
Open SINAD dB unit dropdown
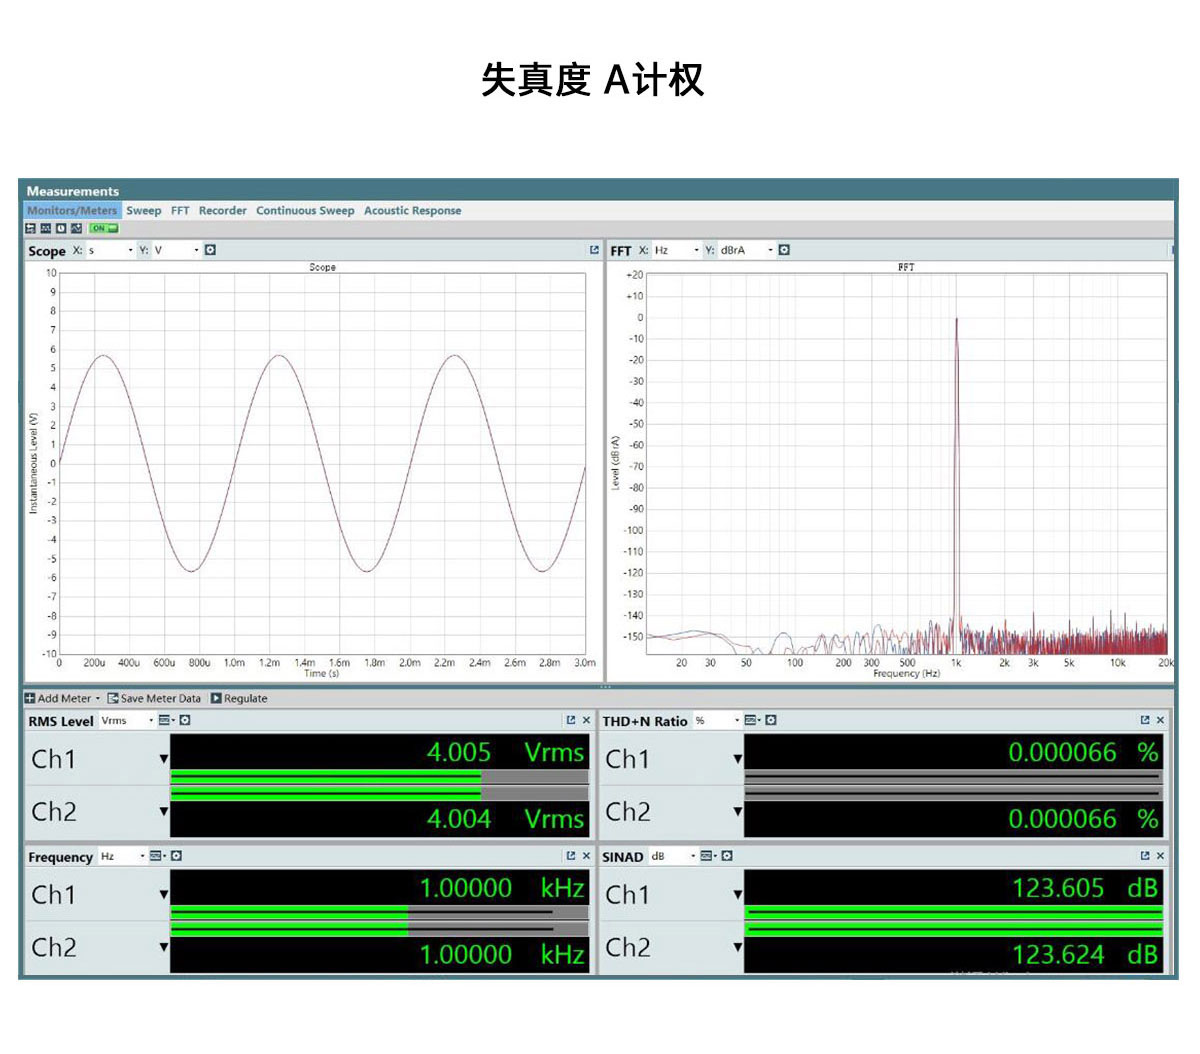pos(673,856)
